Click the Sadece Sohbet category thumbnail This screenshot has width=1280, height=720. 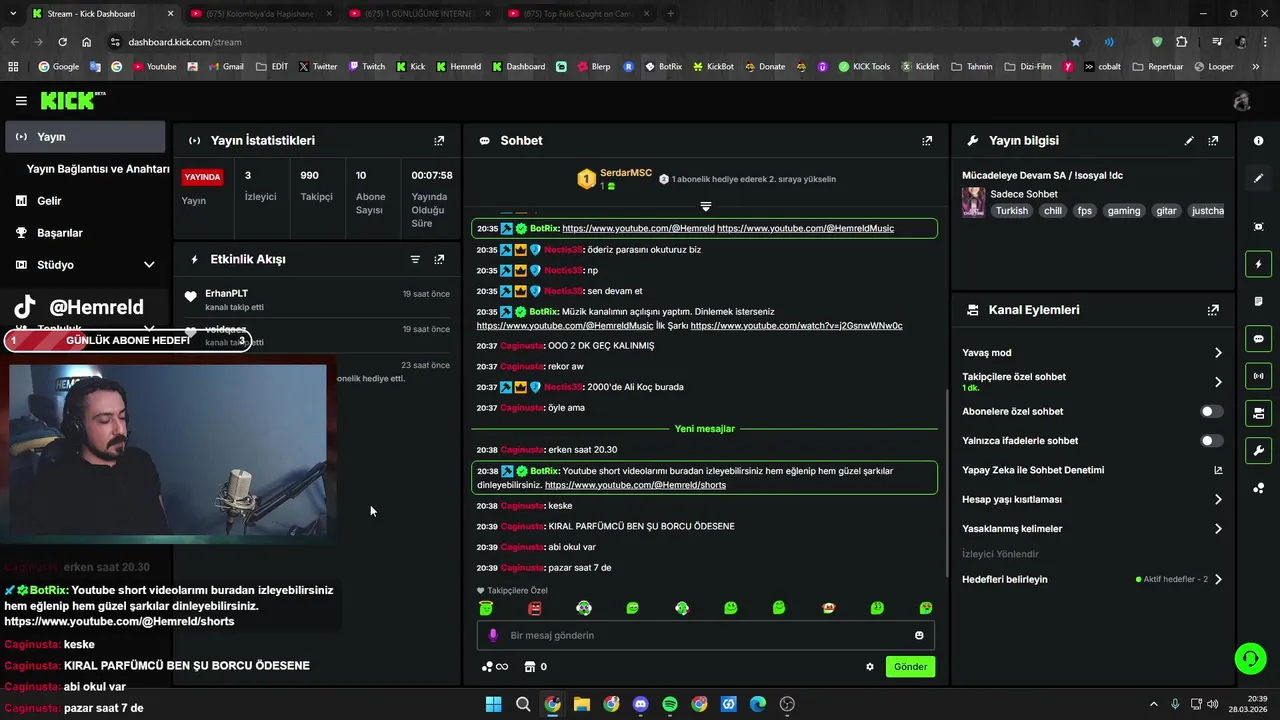[x=973, y=202]
